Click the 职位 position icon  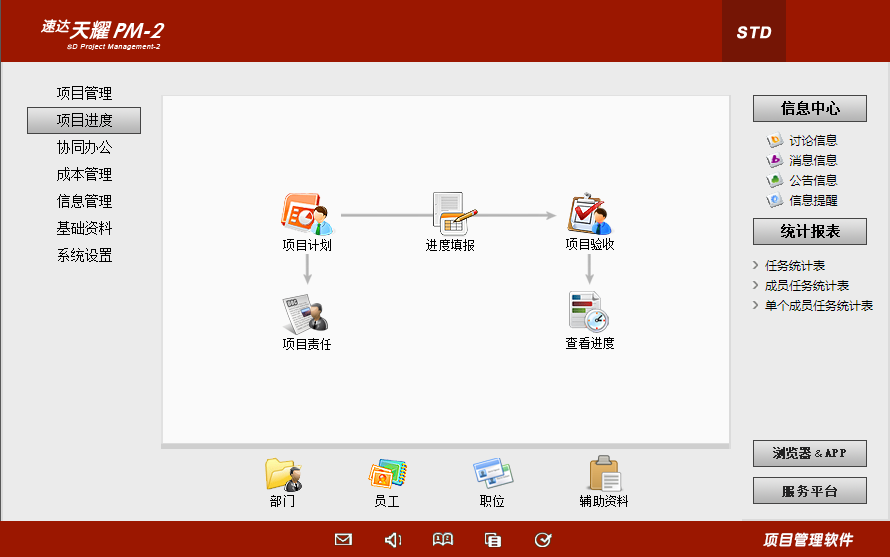click(x=492, y=474)
